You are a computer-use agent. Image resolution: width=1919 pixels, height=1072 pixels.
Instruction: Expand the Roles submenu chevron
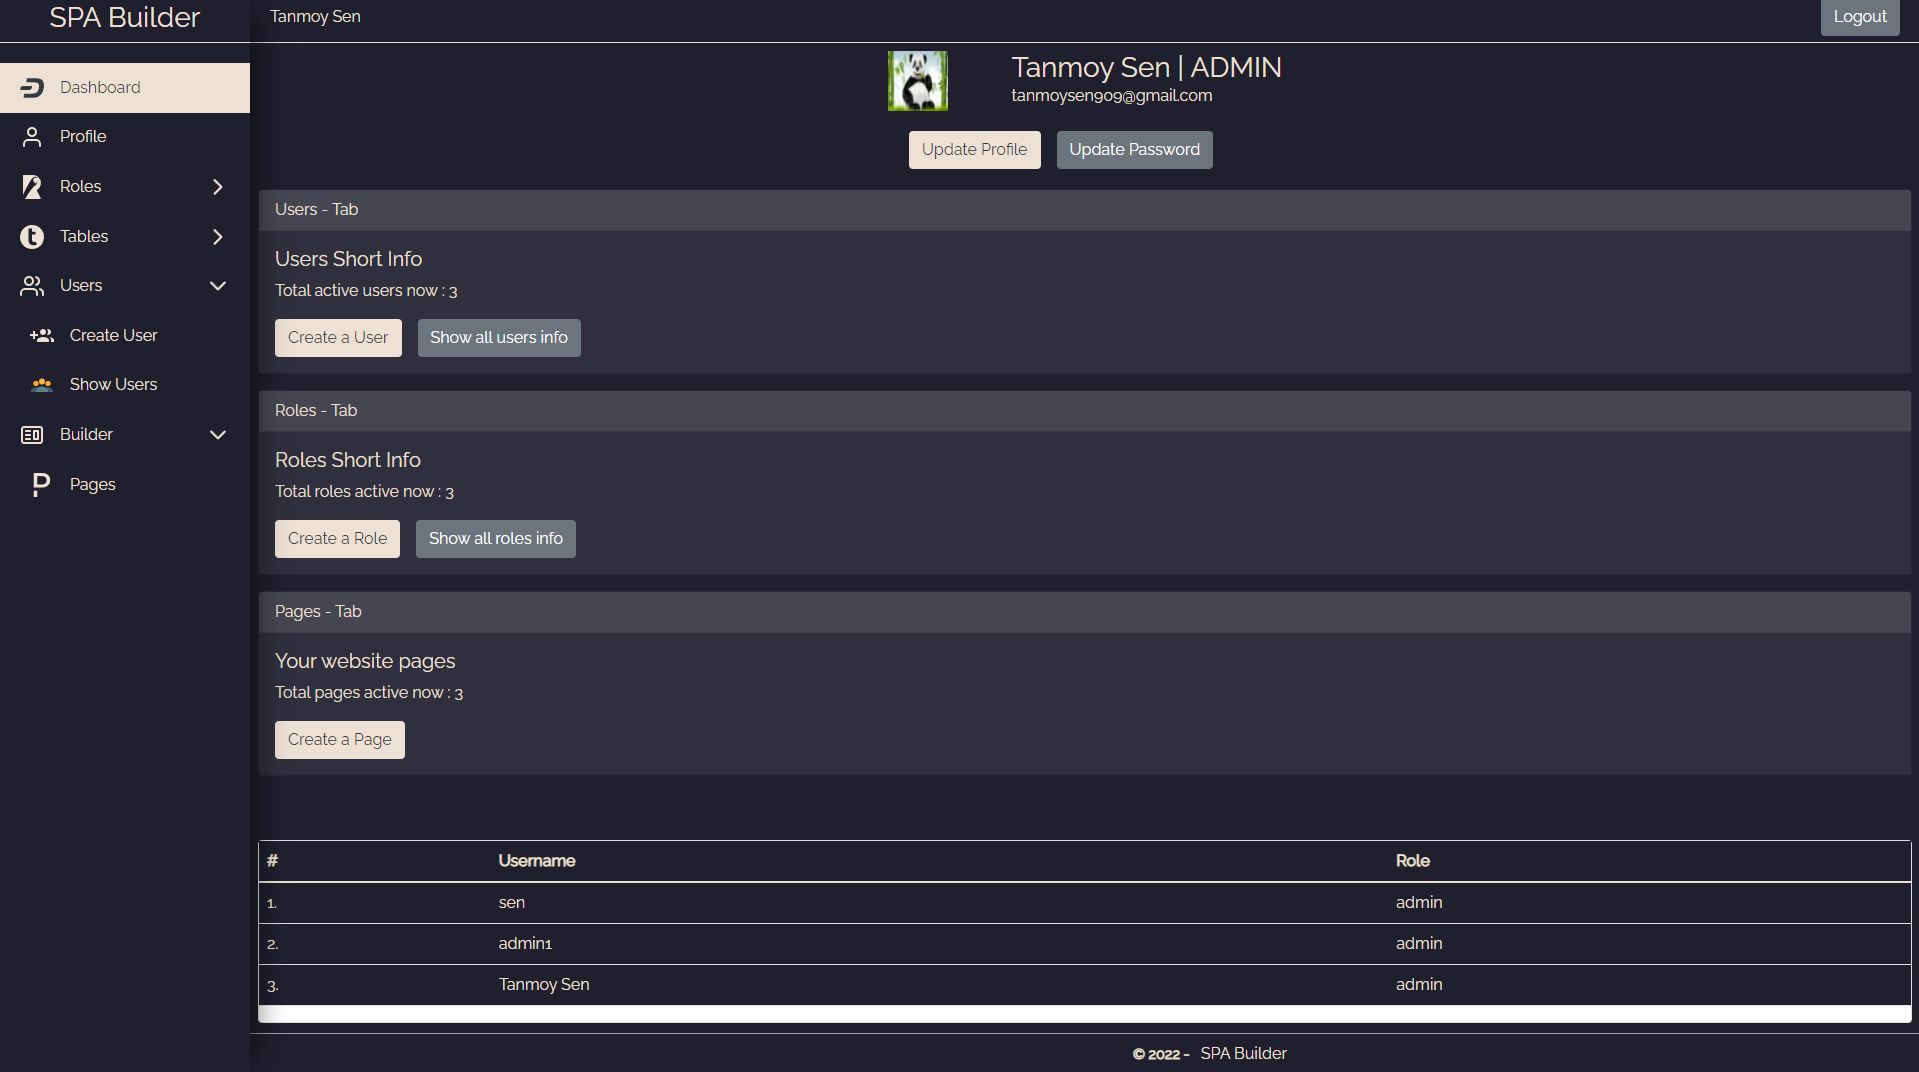click(x=218, y=187)
